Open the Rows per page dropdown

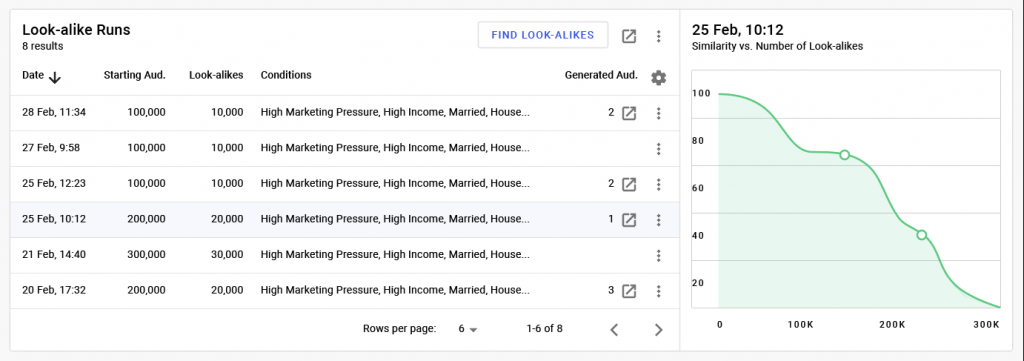pos(468,329)
